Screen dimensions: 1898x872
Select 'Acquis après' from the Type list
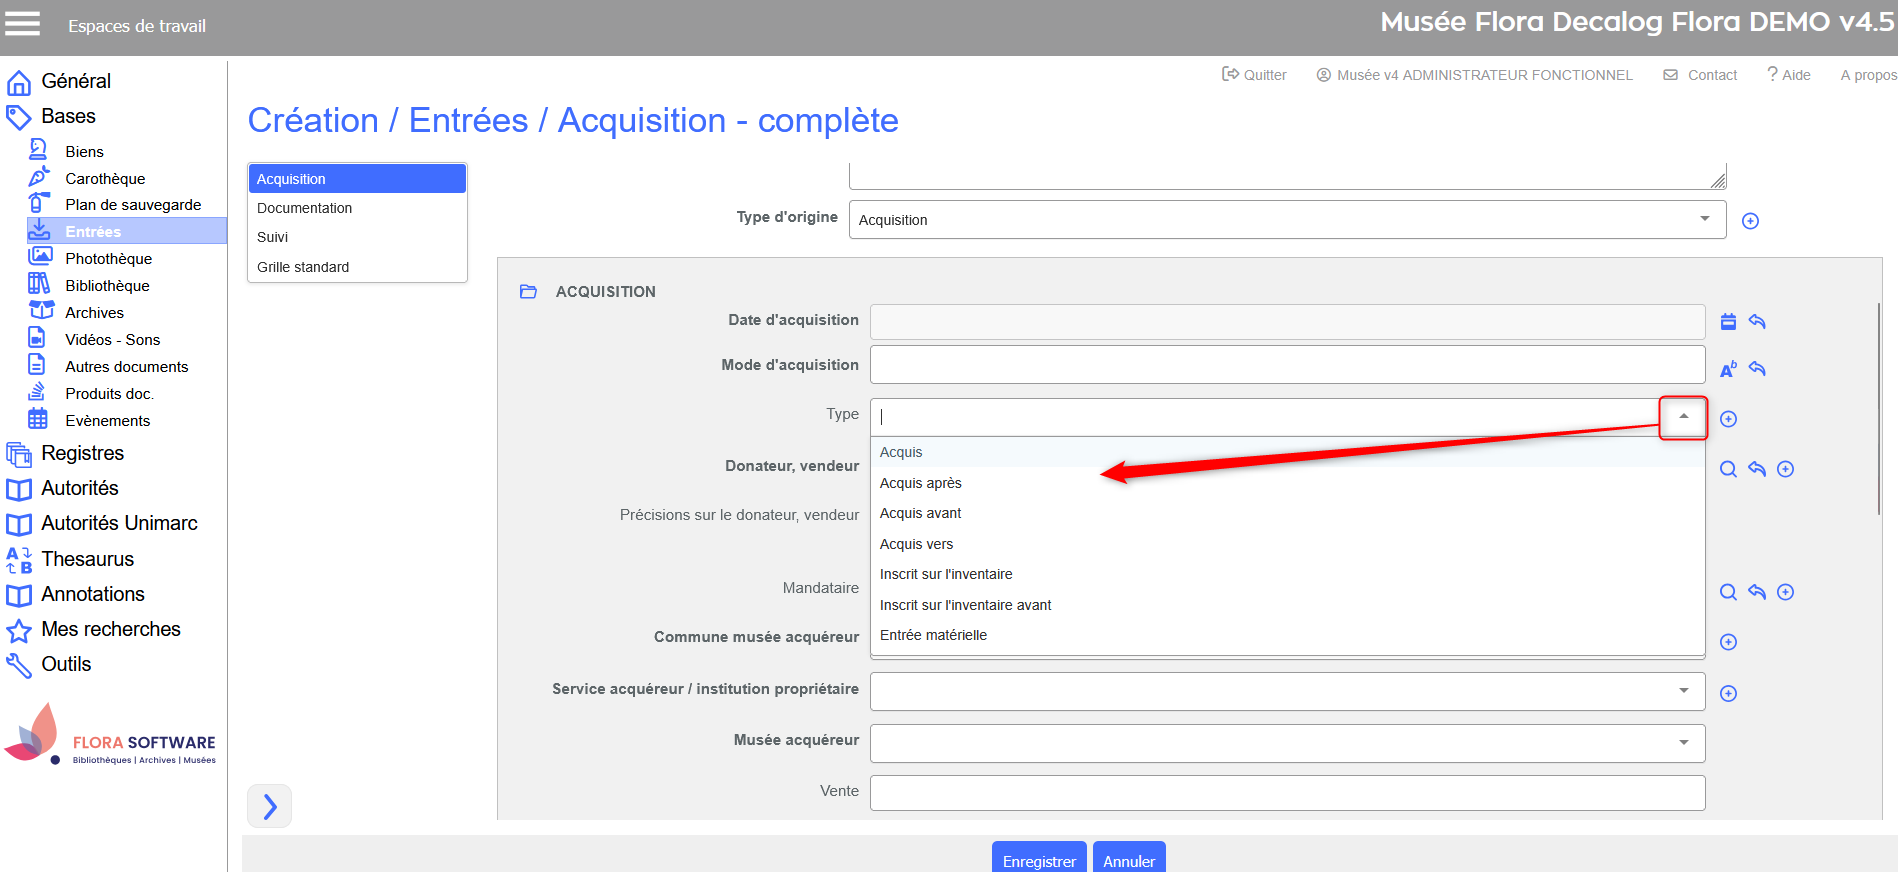[921, 483]
